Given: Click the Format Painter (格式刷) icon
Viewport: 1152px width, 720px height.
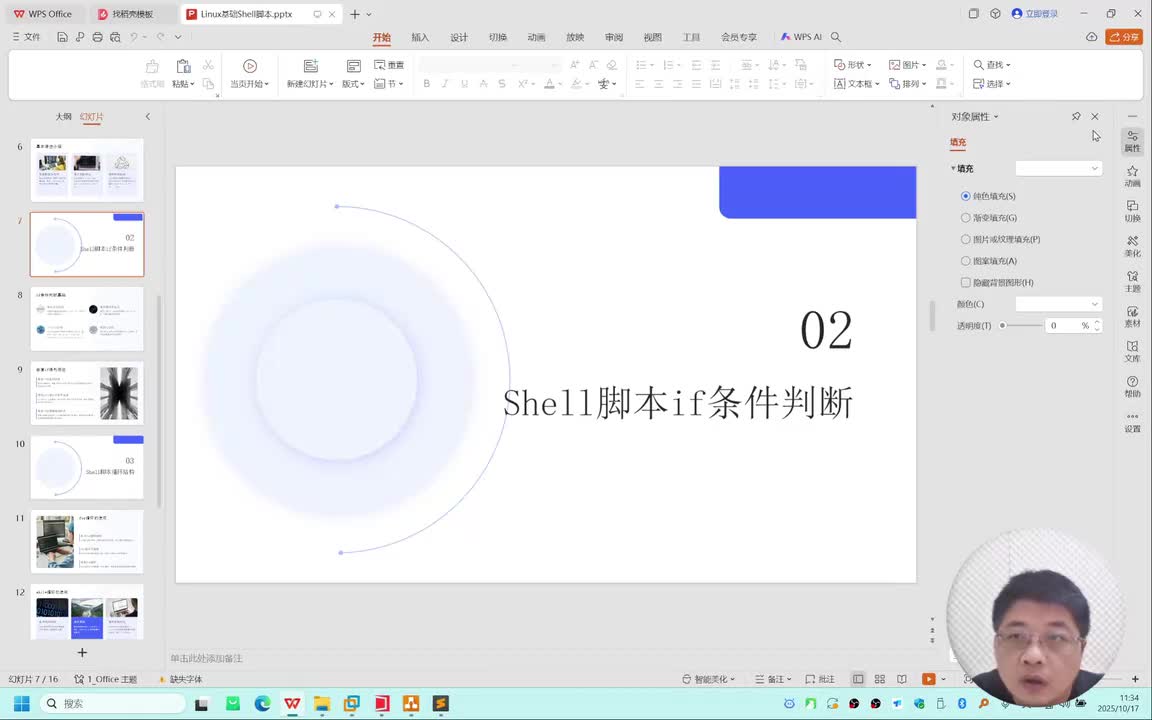Looking at the screenshot, I should [152, 66].
